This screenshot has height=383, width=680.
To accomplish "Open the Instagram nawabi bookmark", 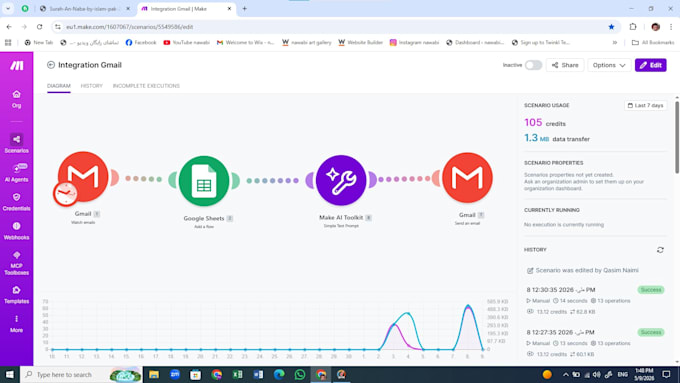I will [414, 43].
